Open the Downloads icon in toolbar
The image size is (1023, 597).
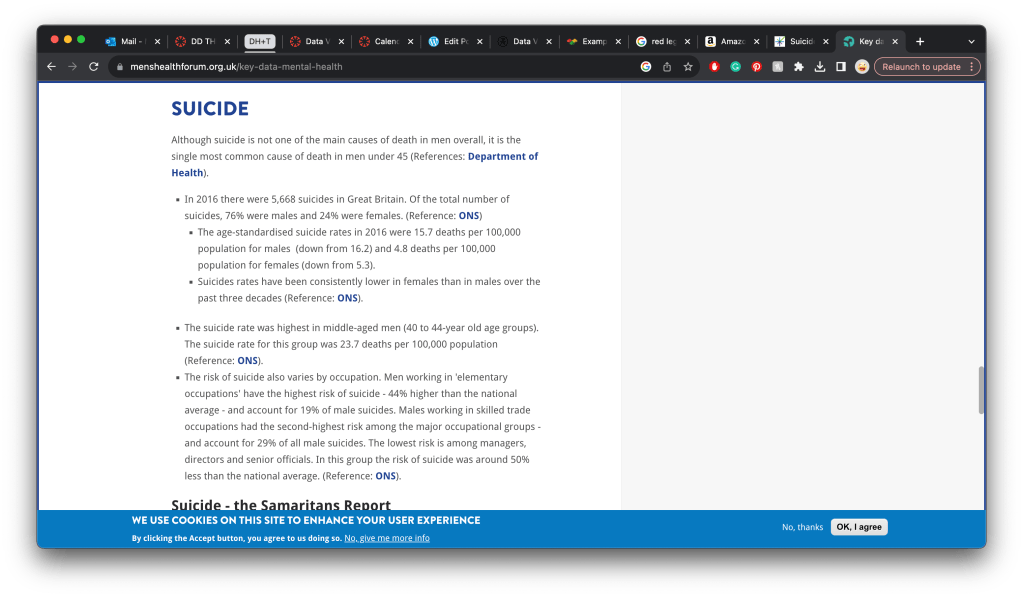point(819,67)
